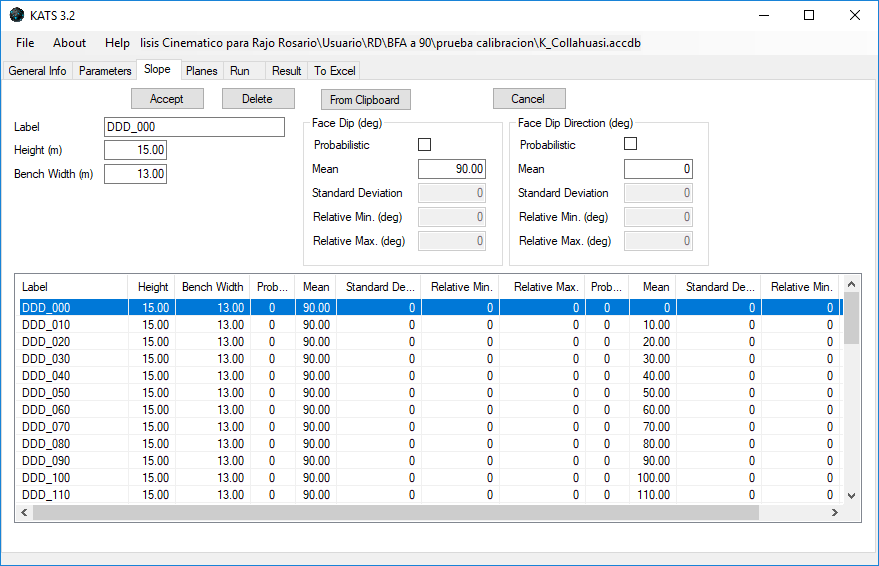Viewport: 879px width, 566px height.
Task: Open the Result tab
Action: 286,71
